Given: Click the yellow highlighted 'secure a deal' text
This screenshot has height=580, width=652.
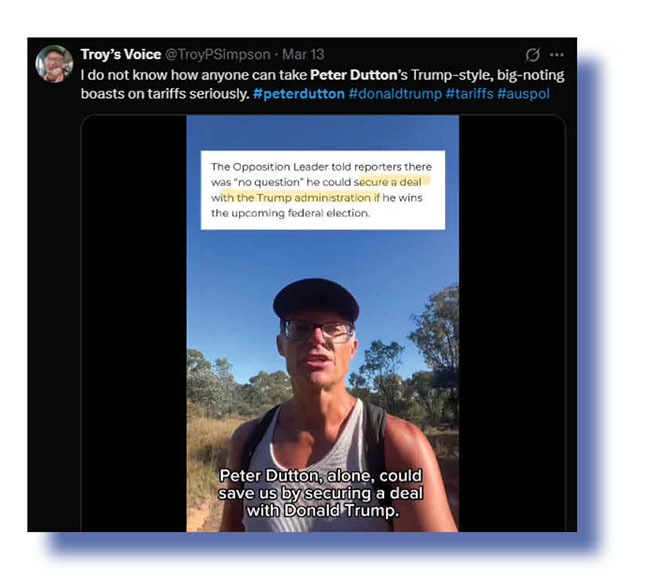Looking at the screenshot, I should tap(390, 182).
